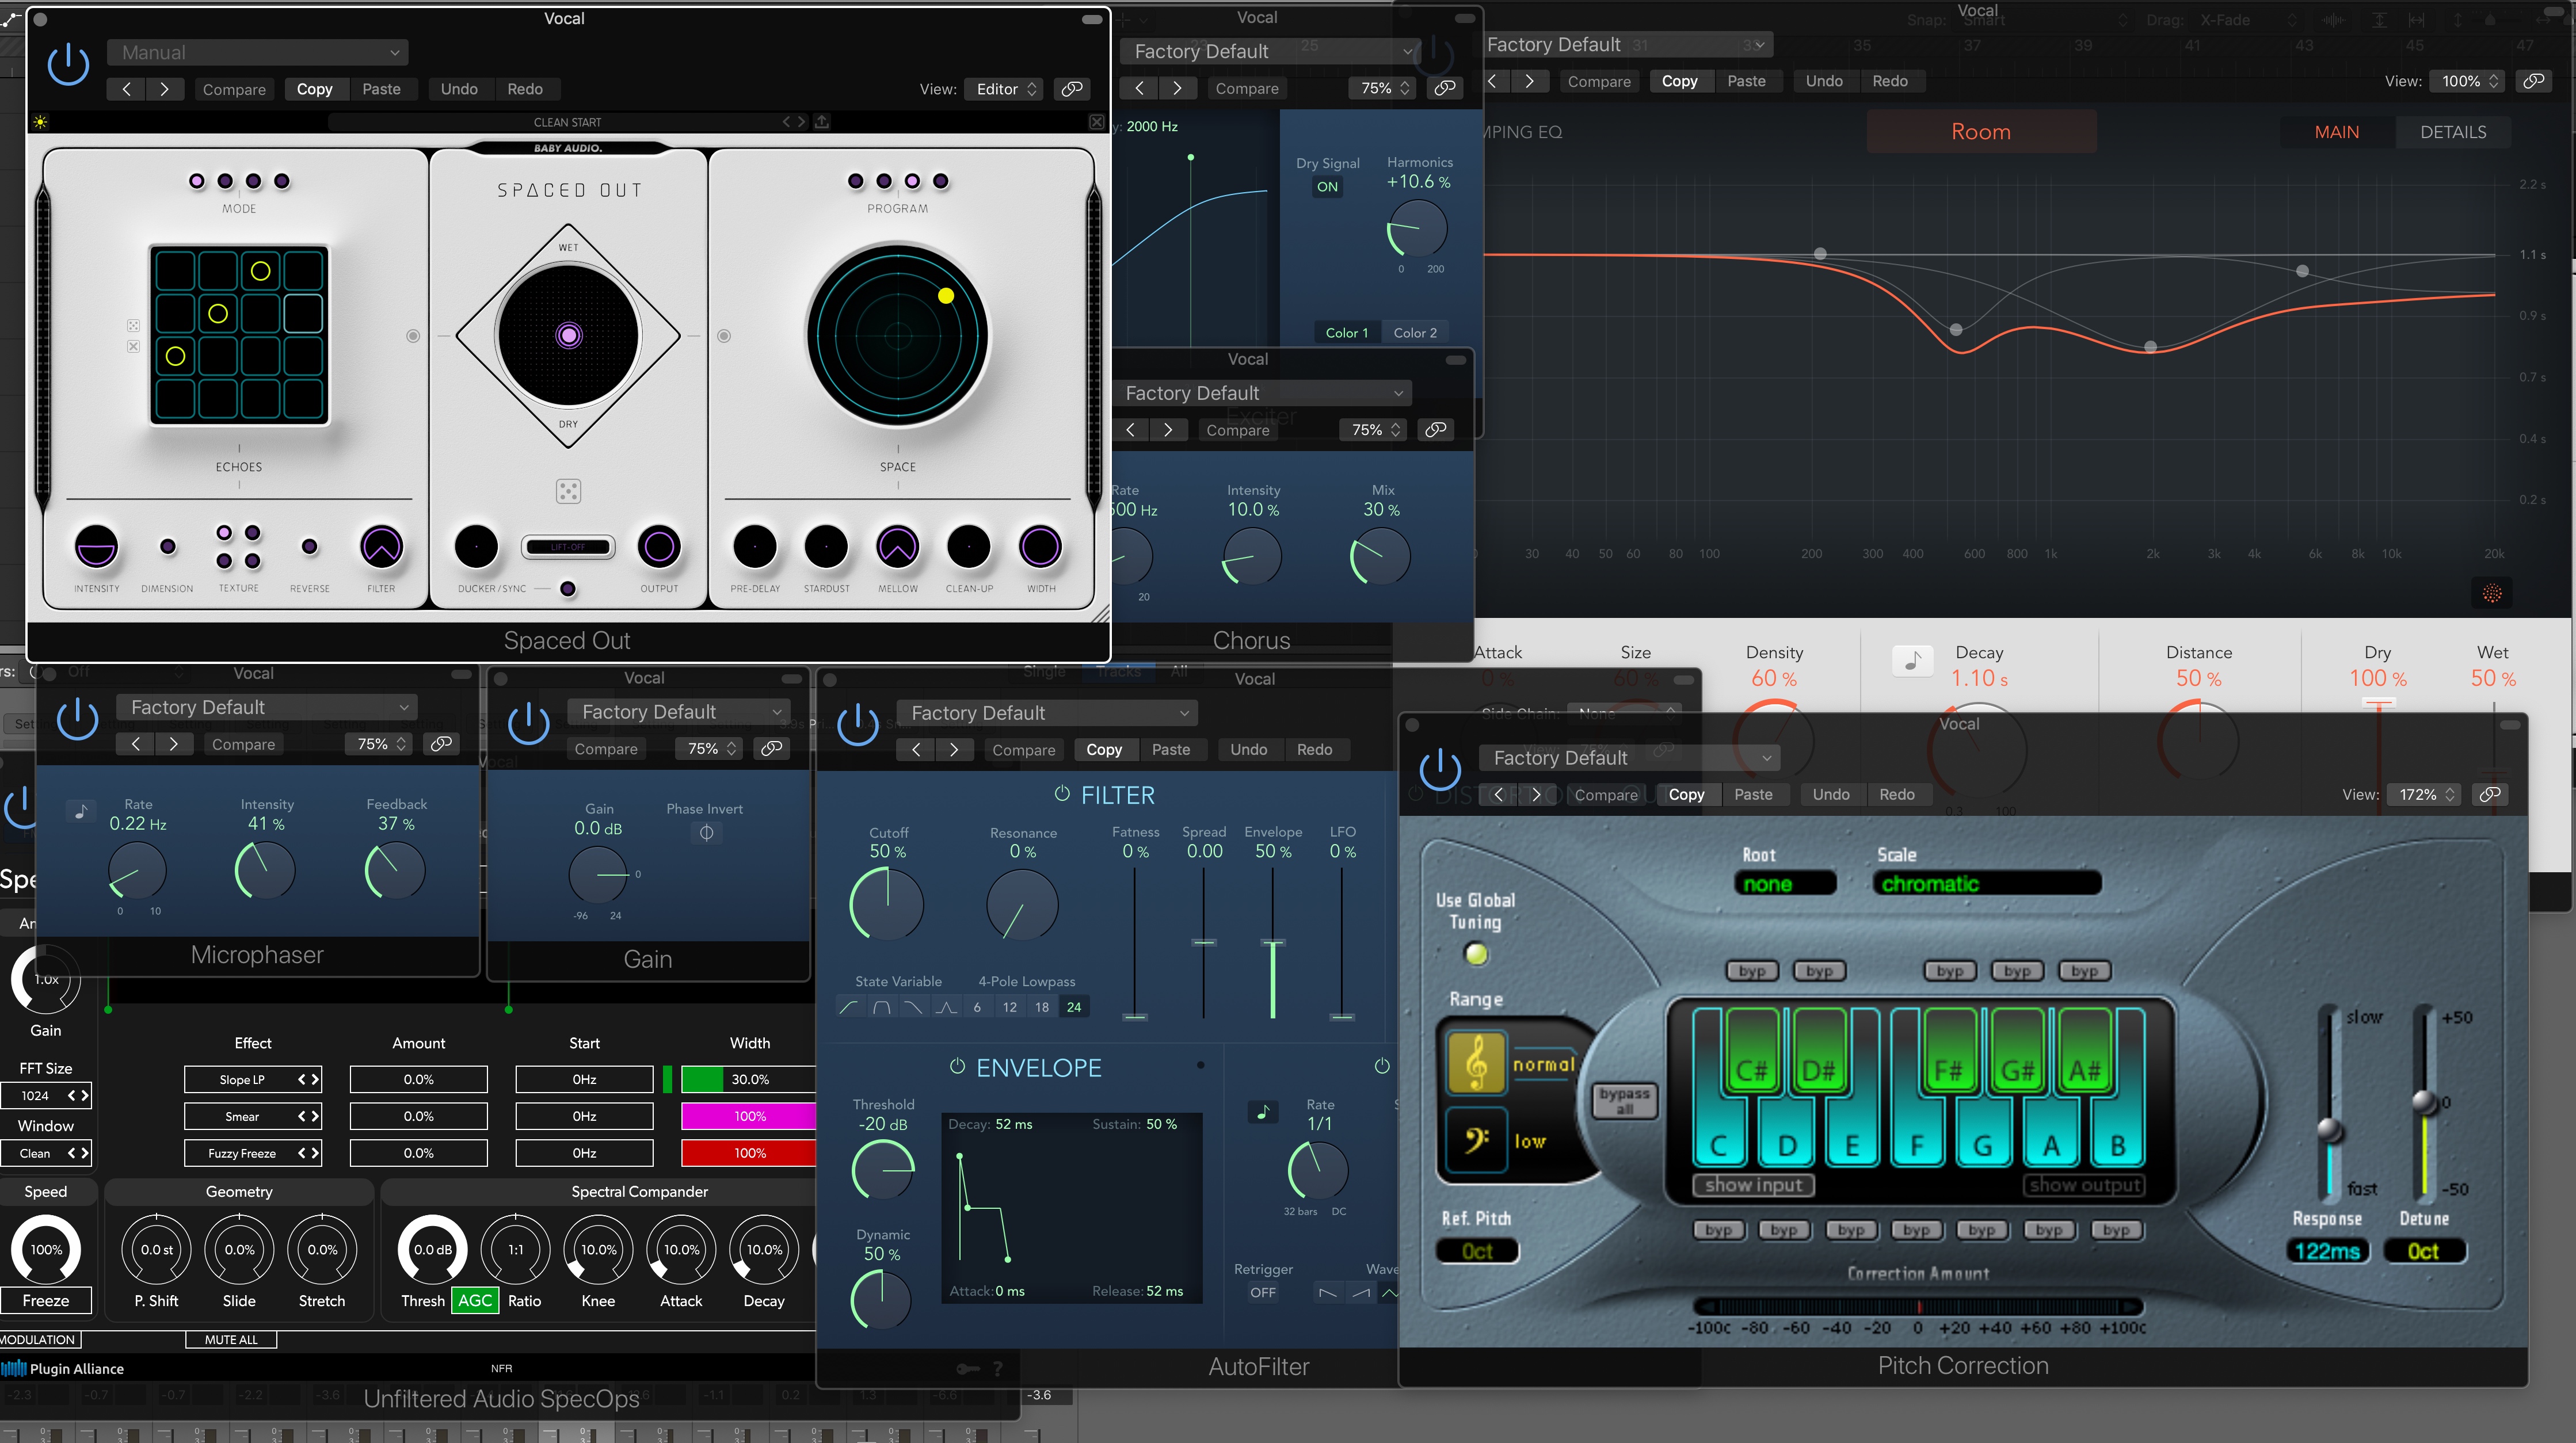Select Color 1 in Exciter
This screenshot has height=1443, width=2576.
coord(1346,333)
